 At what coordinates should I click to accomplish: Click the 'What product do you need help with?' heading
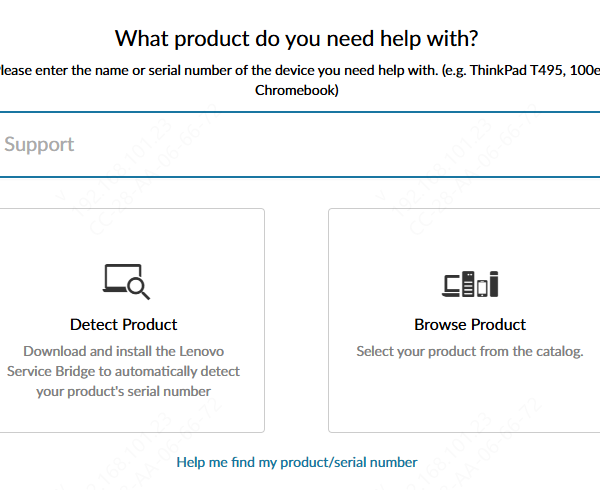point(296,39)
